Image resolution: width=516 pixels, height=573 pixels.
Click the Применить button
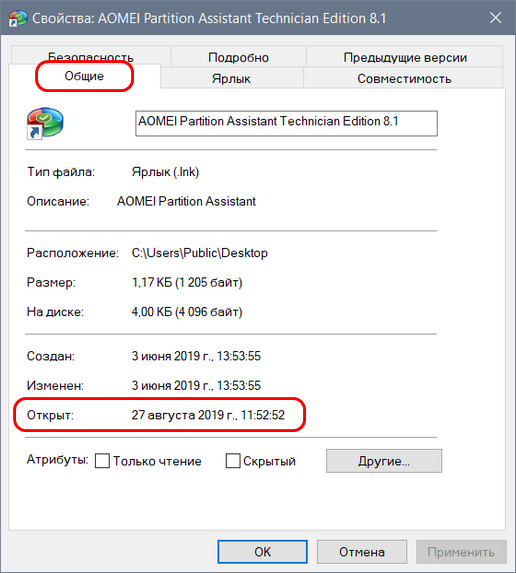461,552
